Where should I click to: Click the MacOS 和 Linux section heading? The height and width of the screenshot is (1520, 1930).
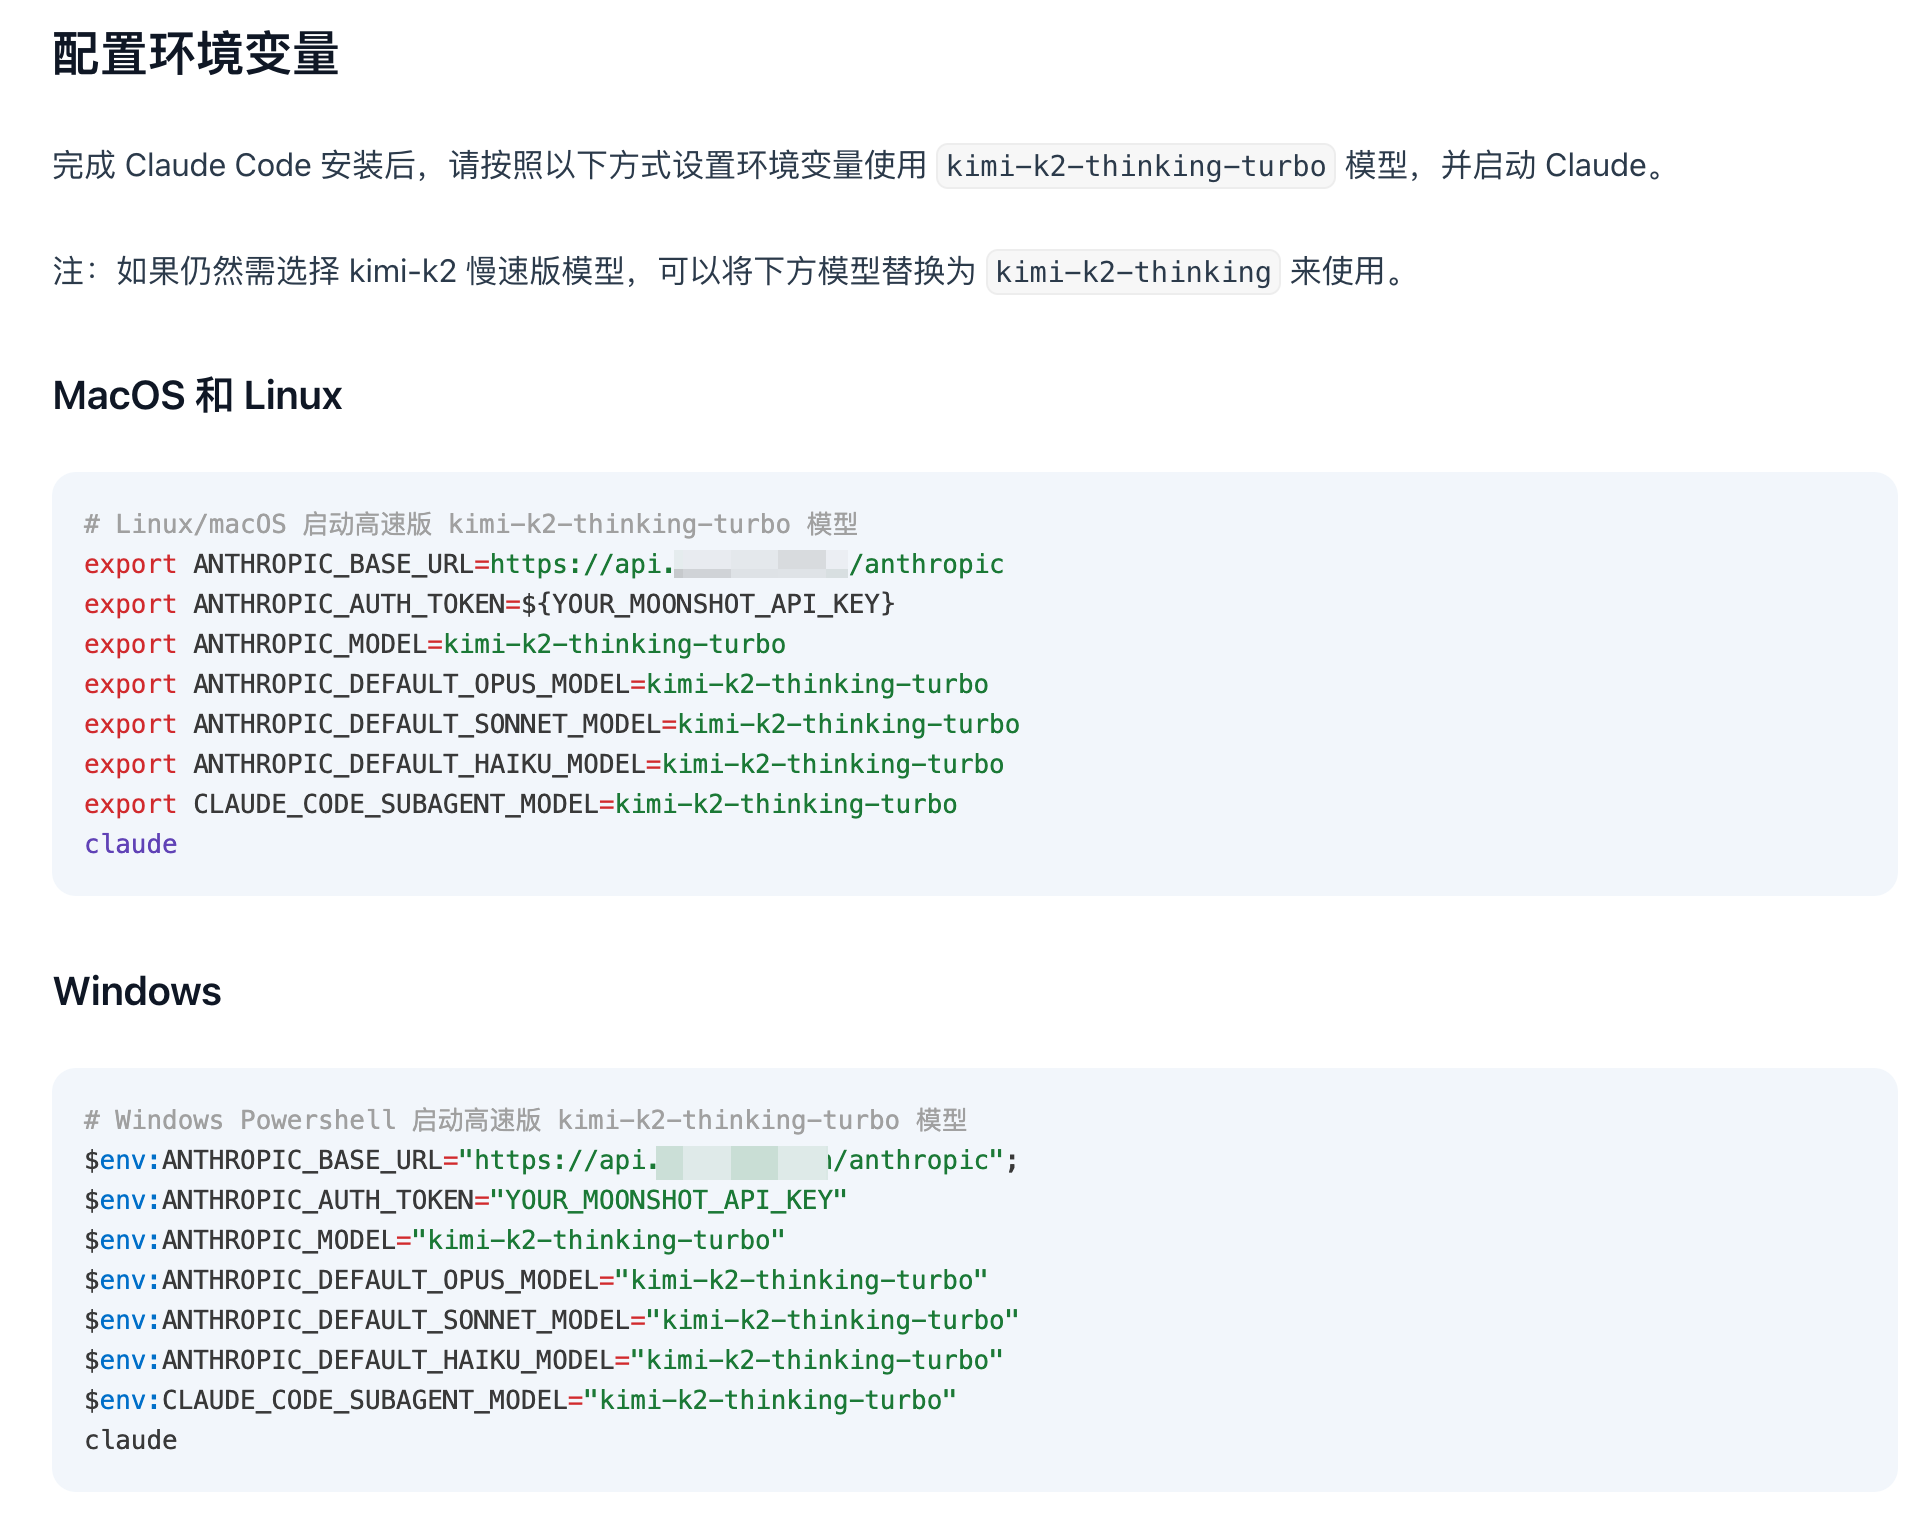click(197, 396)
